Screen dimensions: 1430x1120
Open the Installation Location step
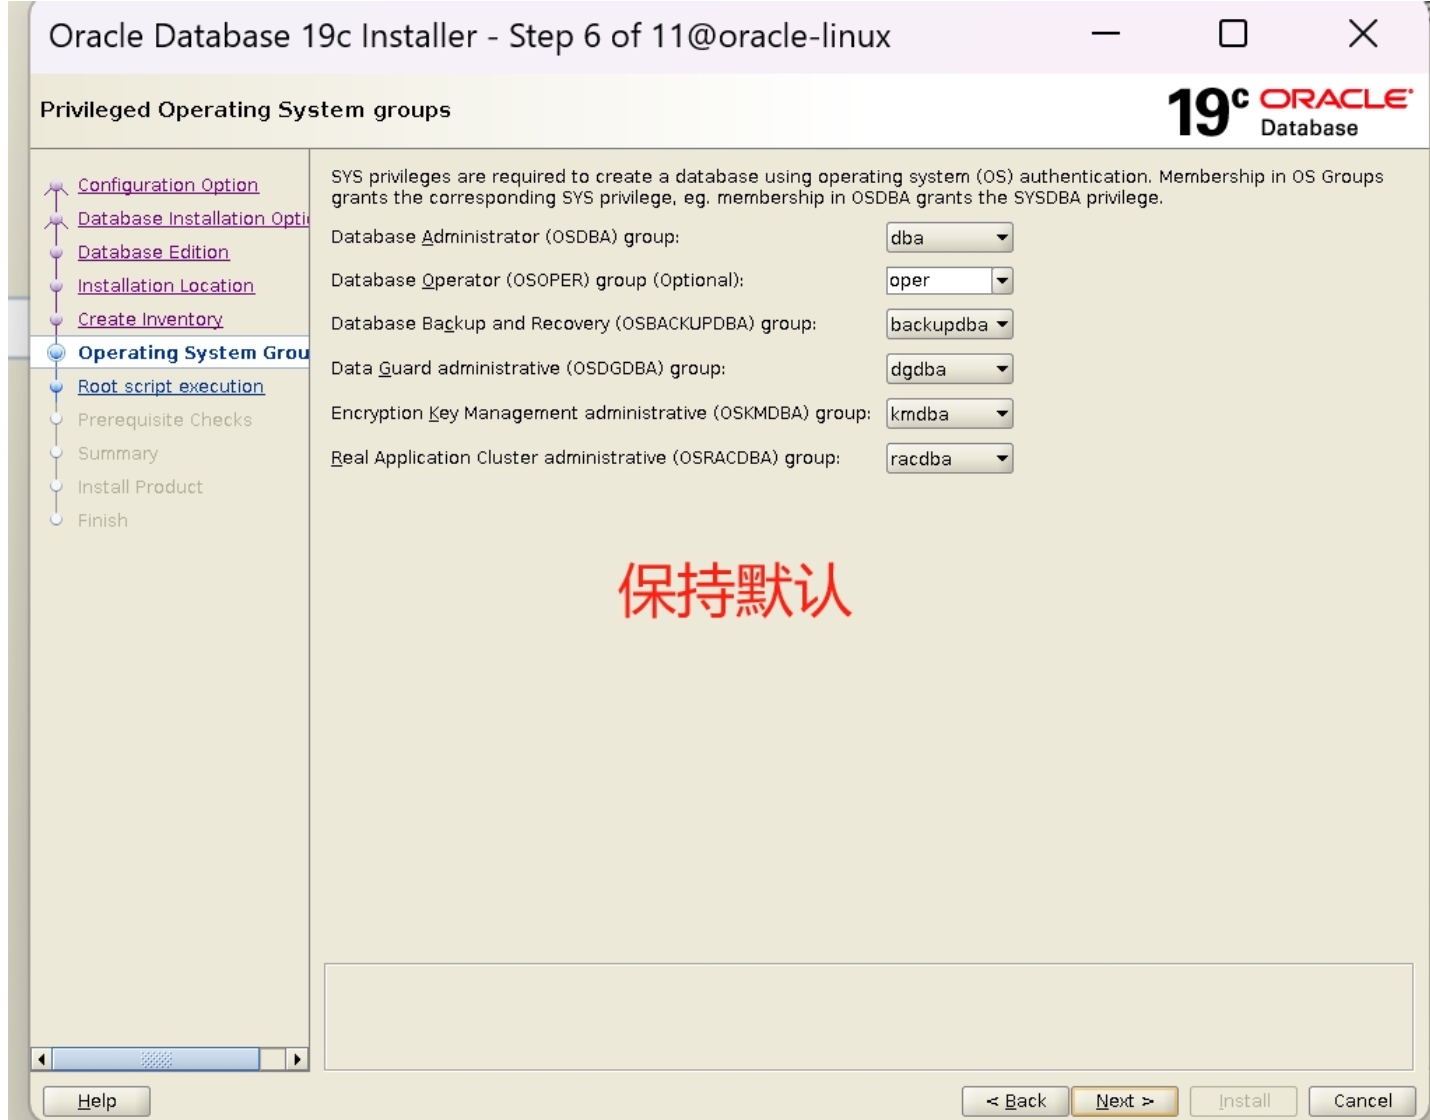pyautogui.click(x=166, y=285)
